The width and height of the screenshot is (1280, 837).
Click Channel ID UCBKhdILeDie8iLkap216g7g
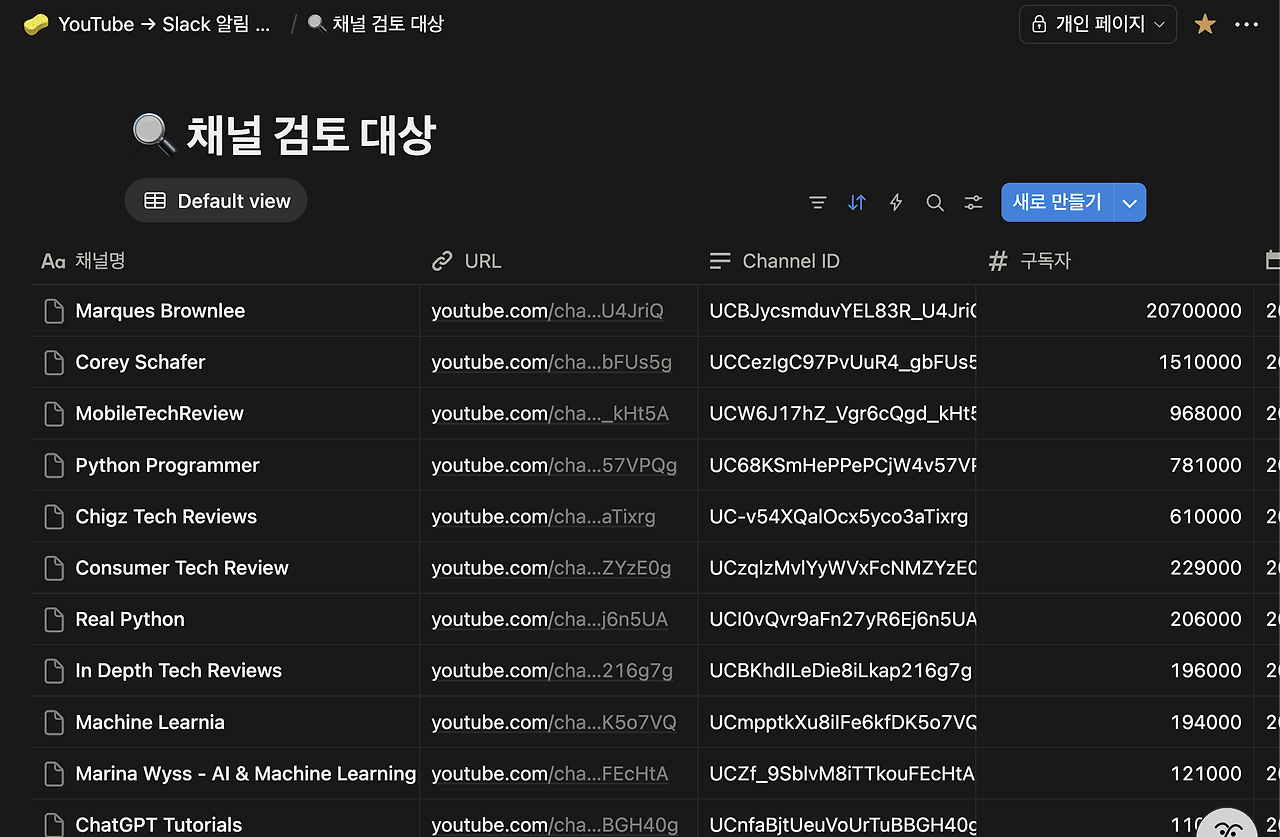pos(841,670)
